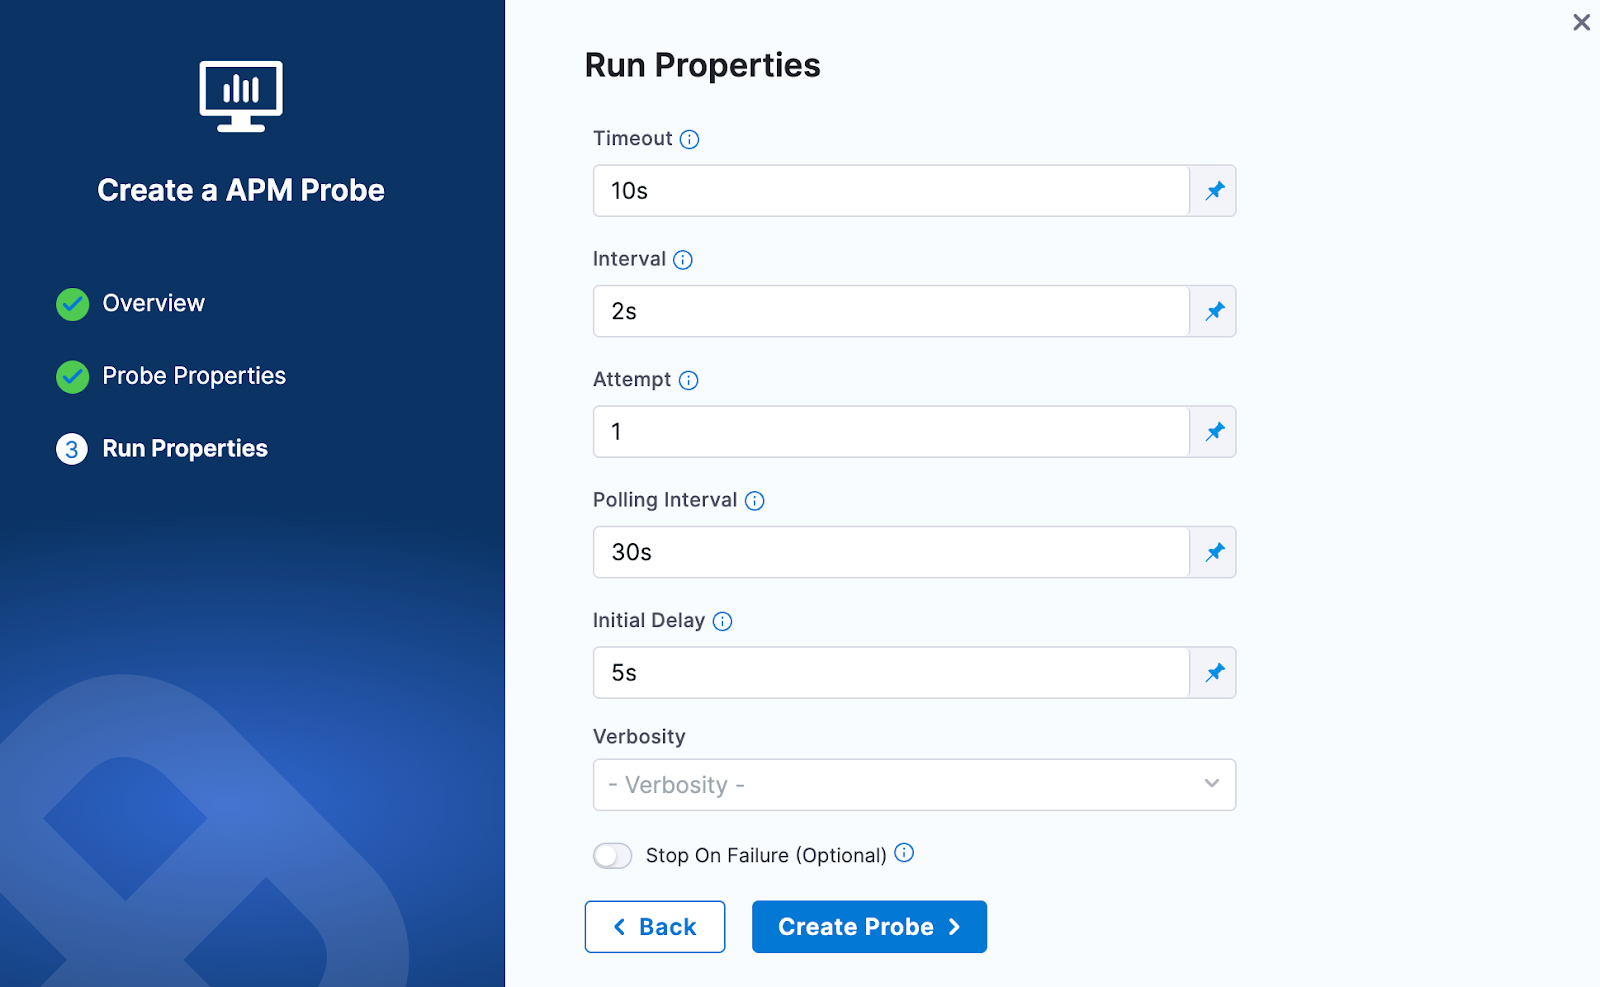The height and width of the screenshot is (987, 1600).
Task: Select the Run Properties step
Action: point(185,448)
